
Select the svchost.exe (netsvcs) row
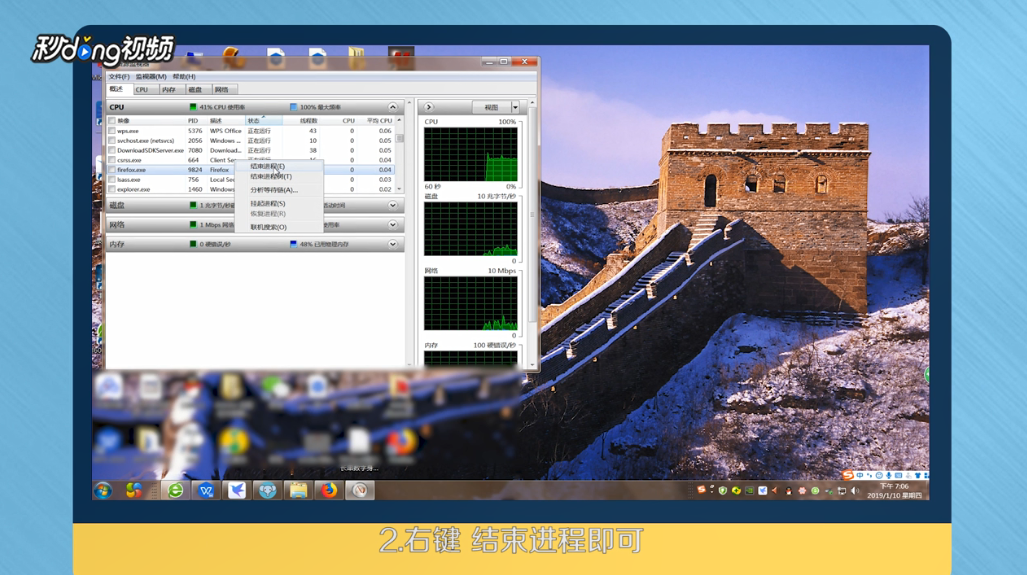251,140
